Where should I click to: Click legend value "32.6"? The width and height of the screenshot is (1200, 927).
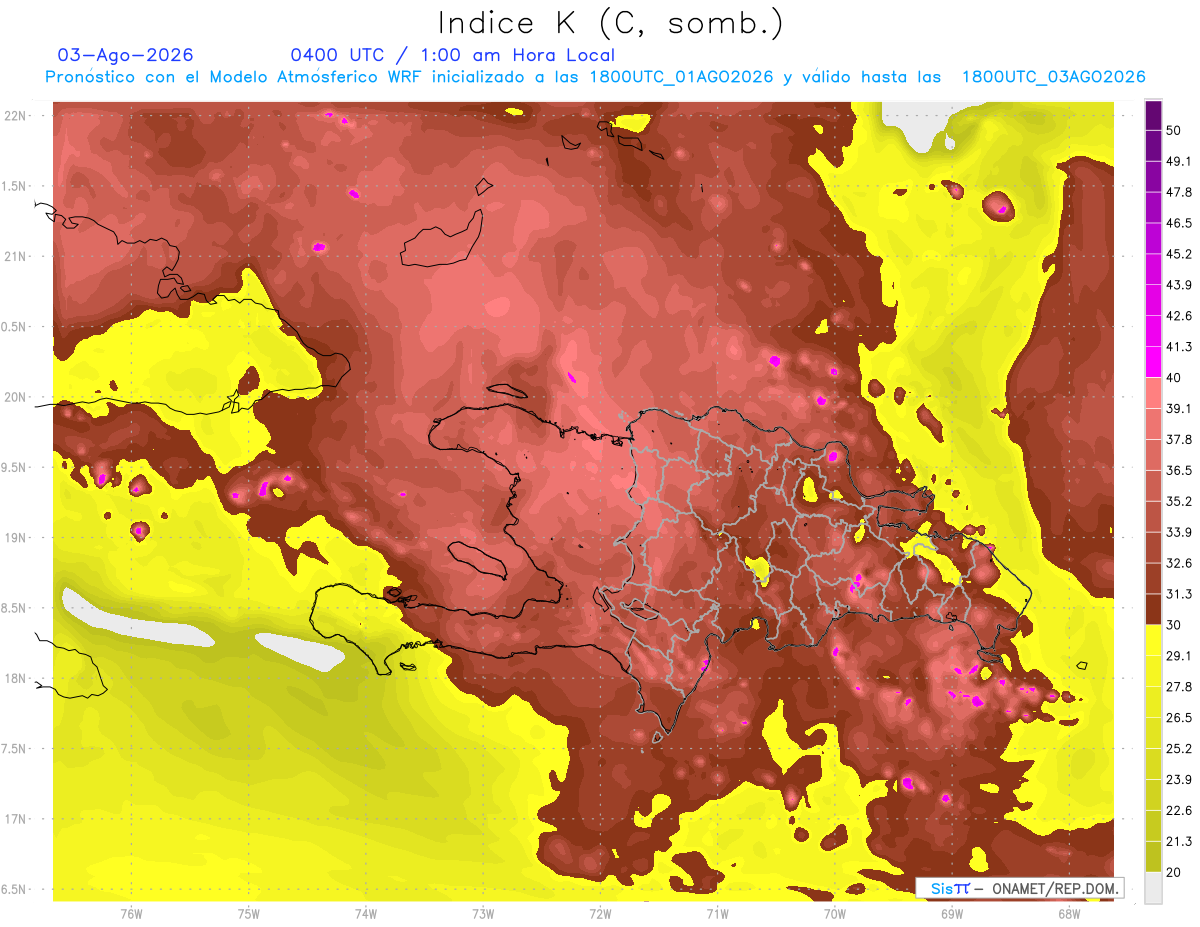tap(1179, 563)
